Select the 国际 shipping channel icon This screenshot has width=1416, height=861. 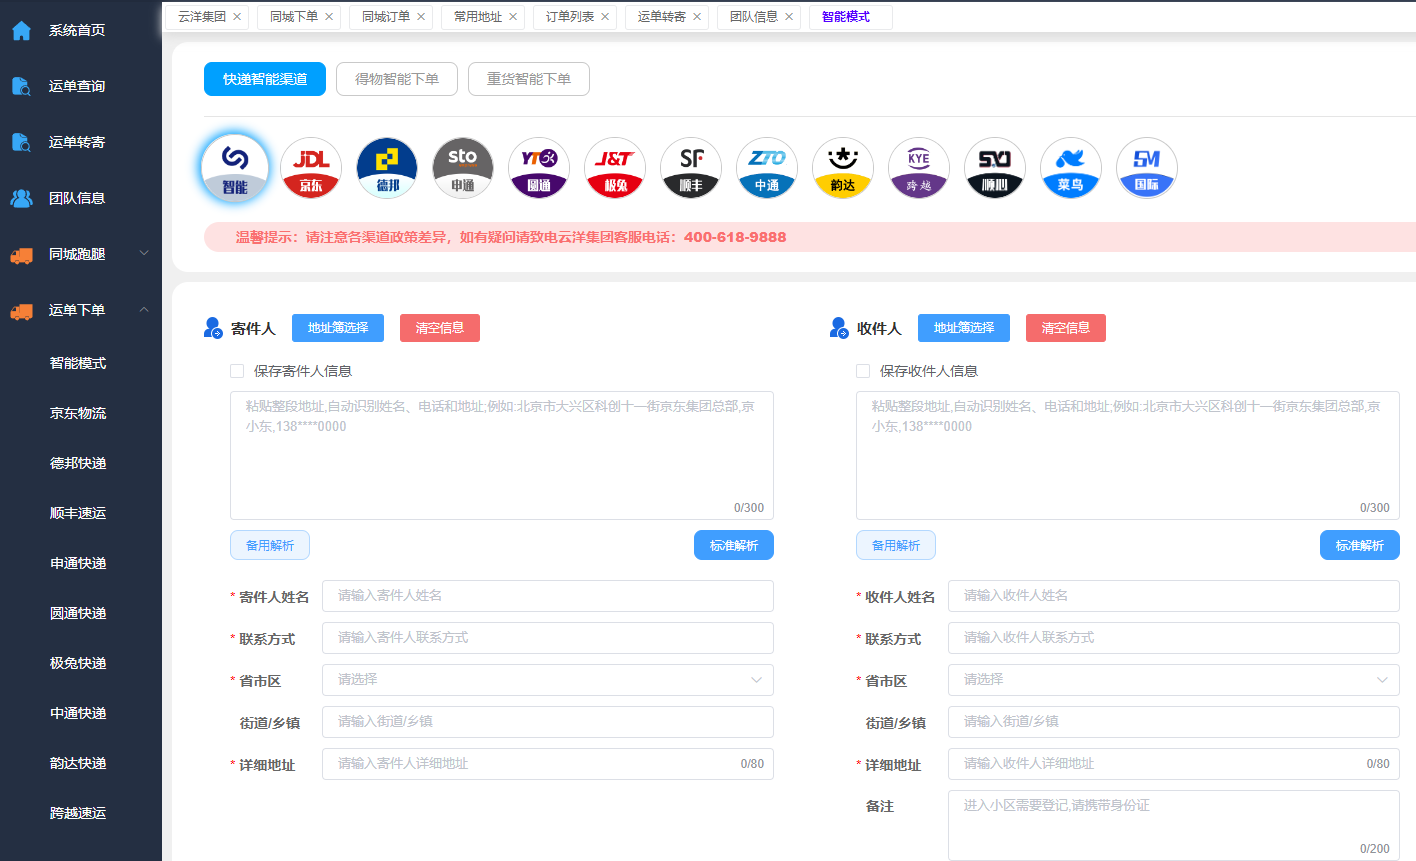point(1147,168)
